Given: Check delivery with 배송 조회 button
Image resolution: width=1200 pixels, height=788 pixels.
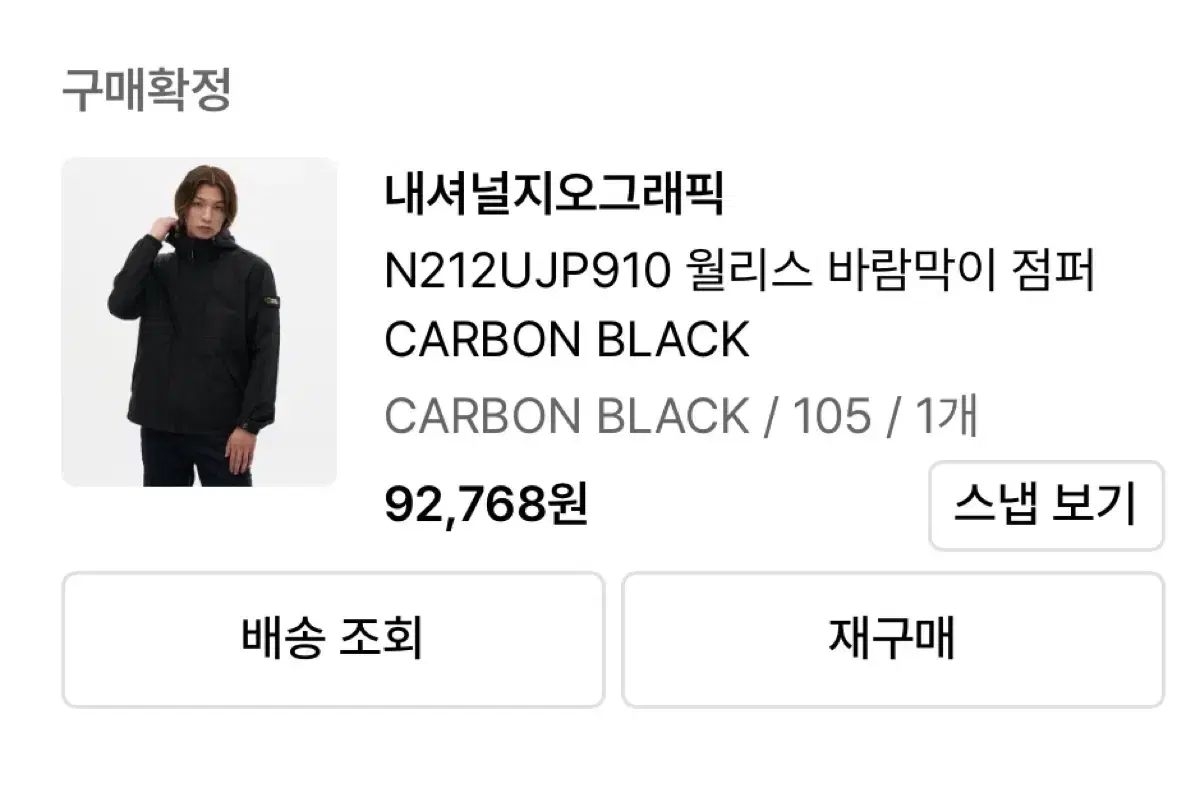Looking at the screenshot, I should [x=333, y=639].
